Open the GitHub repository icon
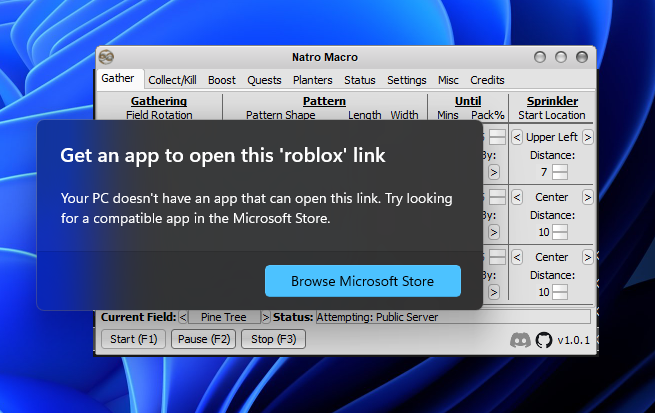Image resolution: width=655 pixels, height=413 pixels. (544, 340)
